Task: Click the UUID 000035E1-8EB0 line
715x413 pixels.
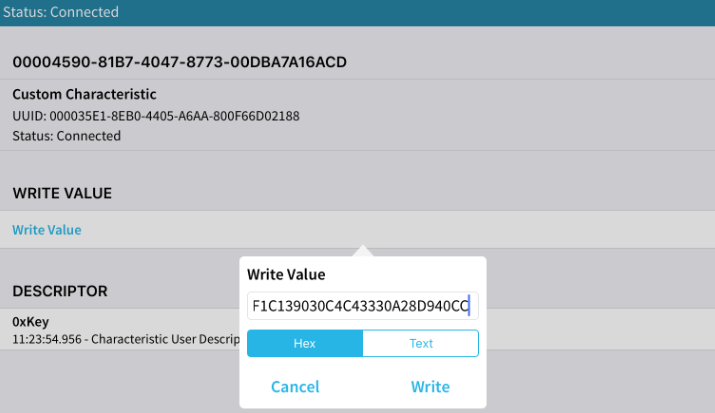Action: tap(156, 116)
